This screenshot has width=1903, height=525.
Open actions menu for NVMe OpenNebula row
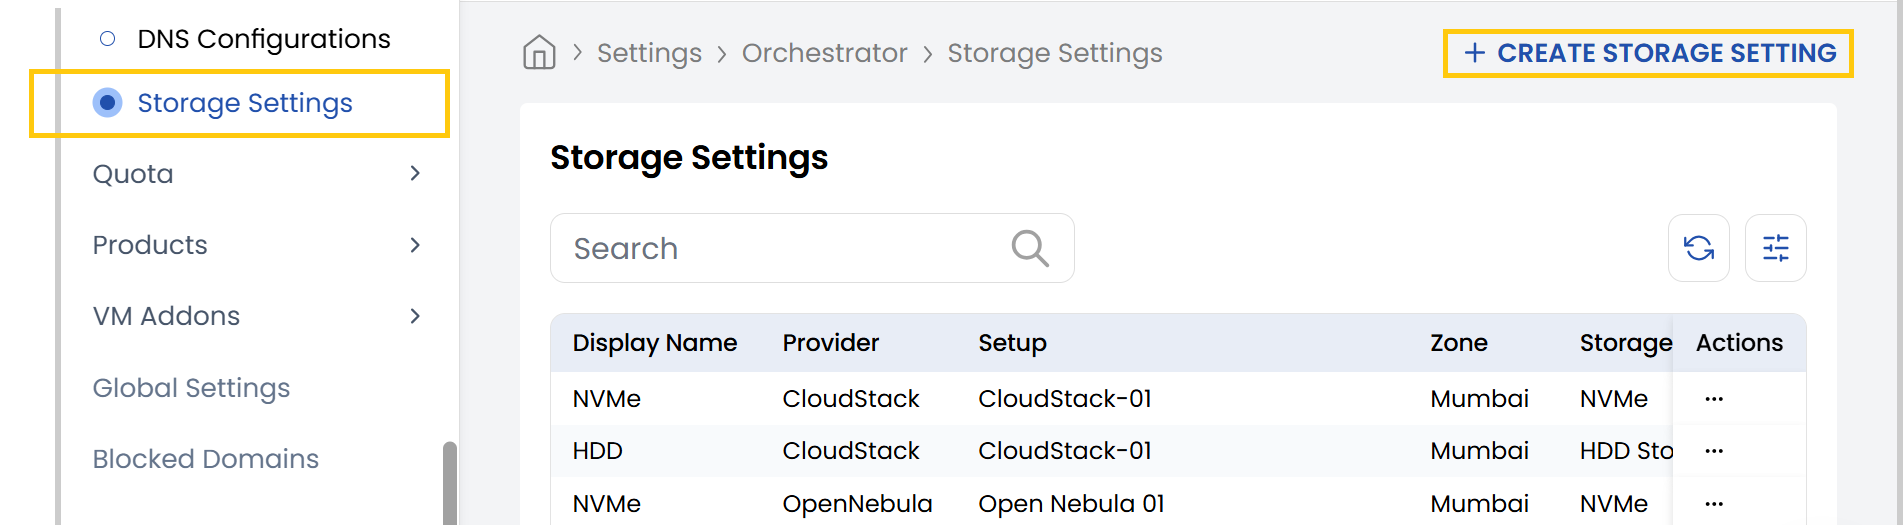1714,504
